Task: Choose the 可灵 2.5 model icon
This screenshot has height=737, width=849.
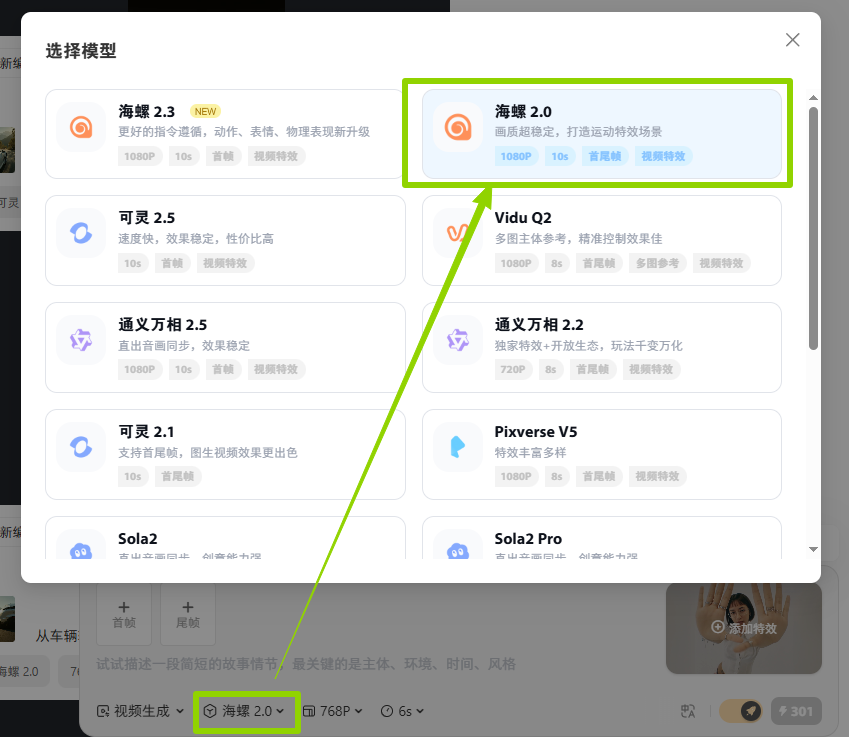Action: 81,234
